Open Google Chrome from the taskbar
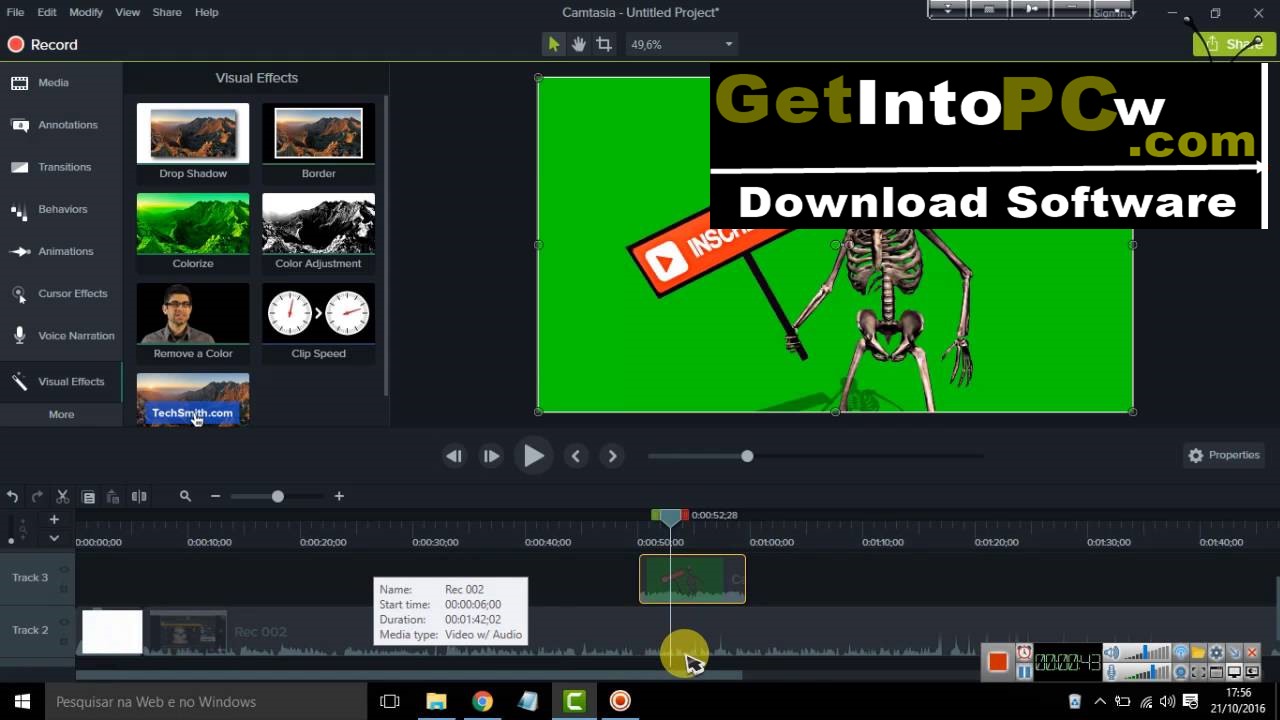1280x720 pixels. [482, 701]
